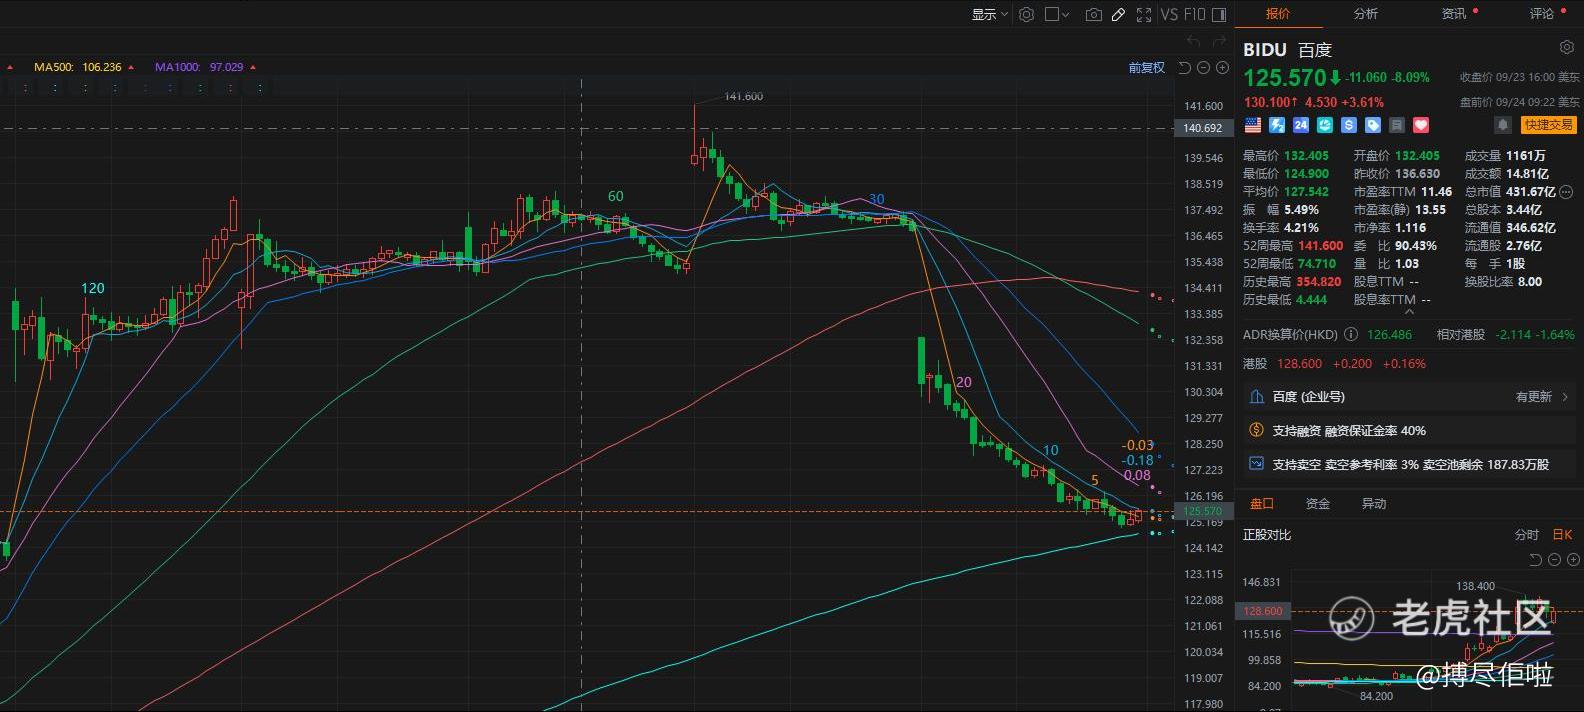This screenshot has width=1584, height=712.
Task: Click the blue dollar sign icon
Action: click(1348, 125)
